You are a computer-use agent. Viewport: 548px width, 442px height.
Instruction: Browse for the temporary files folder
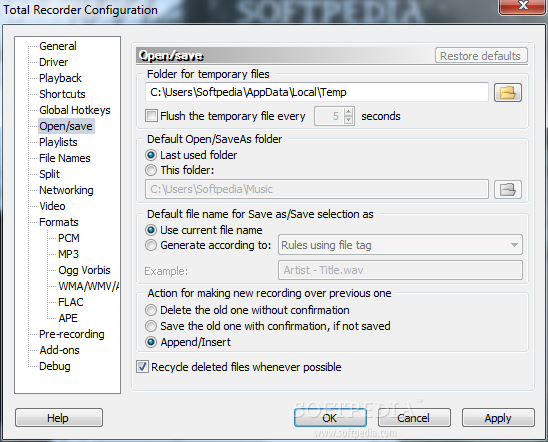tap(508, 93)
